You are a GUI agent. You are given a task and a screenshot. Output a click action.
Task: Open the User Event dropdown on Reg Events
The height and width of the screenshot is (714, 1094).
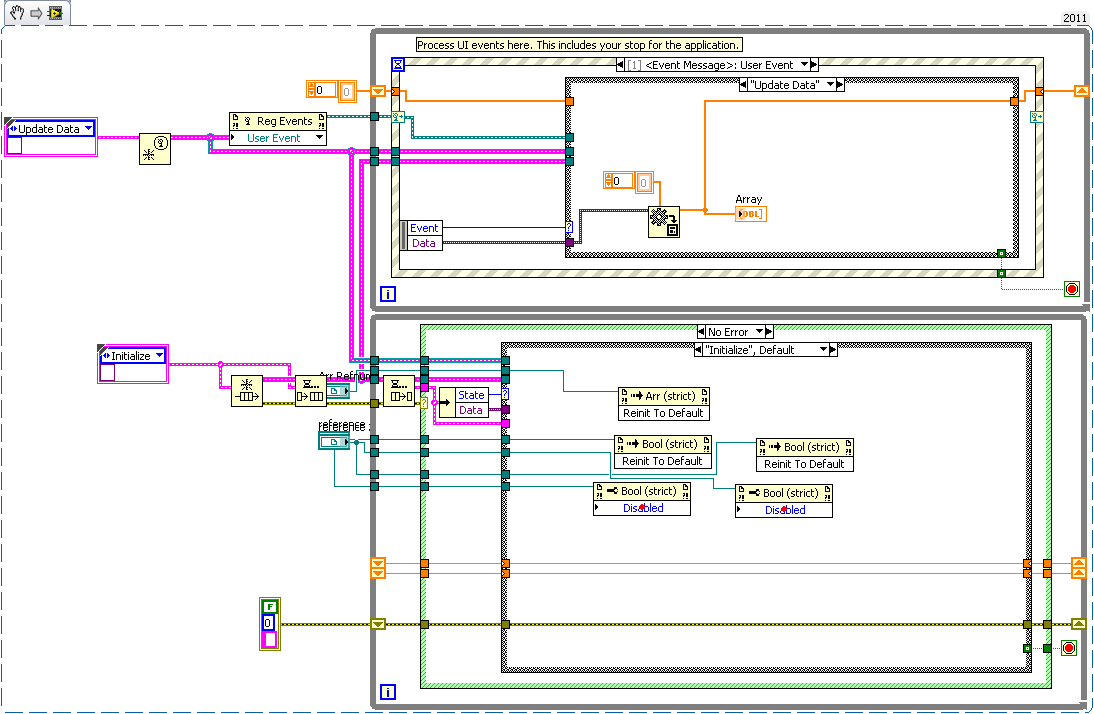coord(320,138)
